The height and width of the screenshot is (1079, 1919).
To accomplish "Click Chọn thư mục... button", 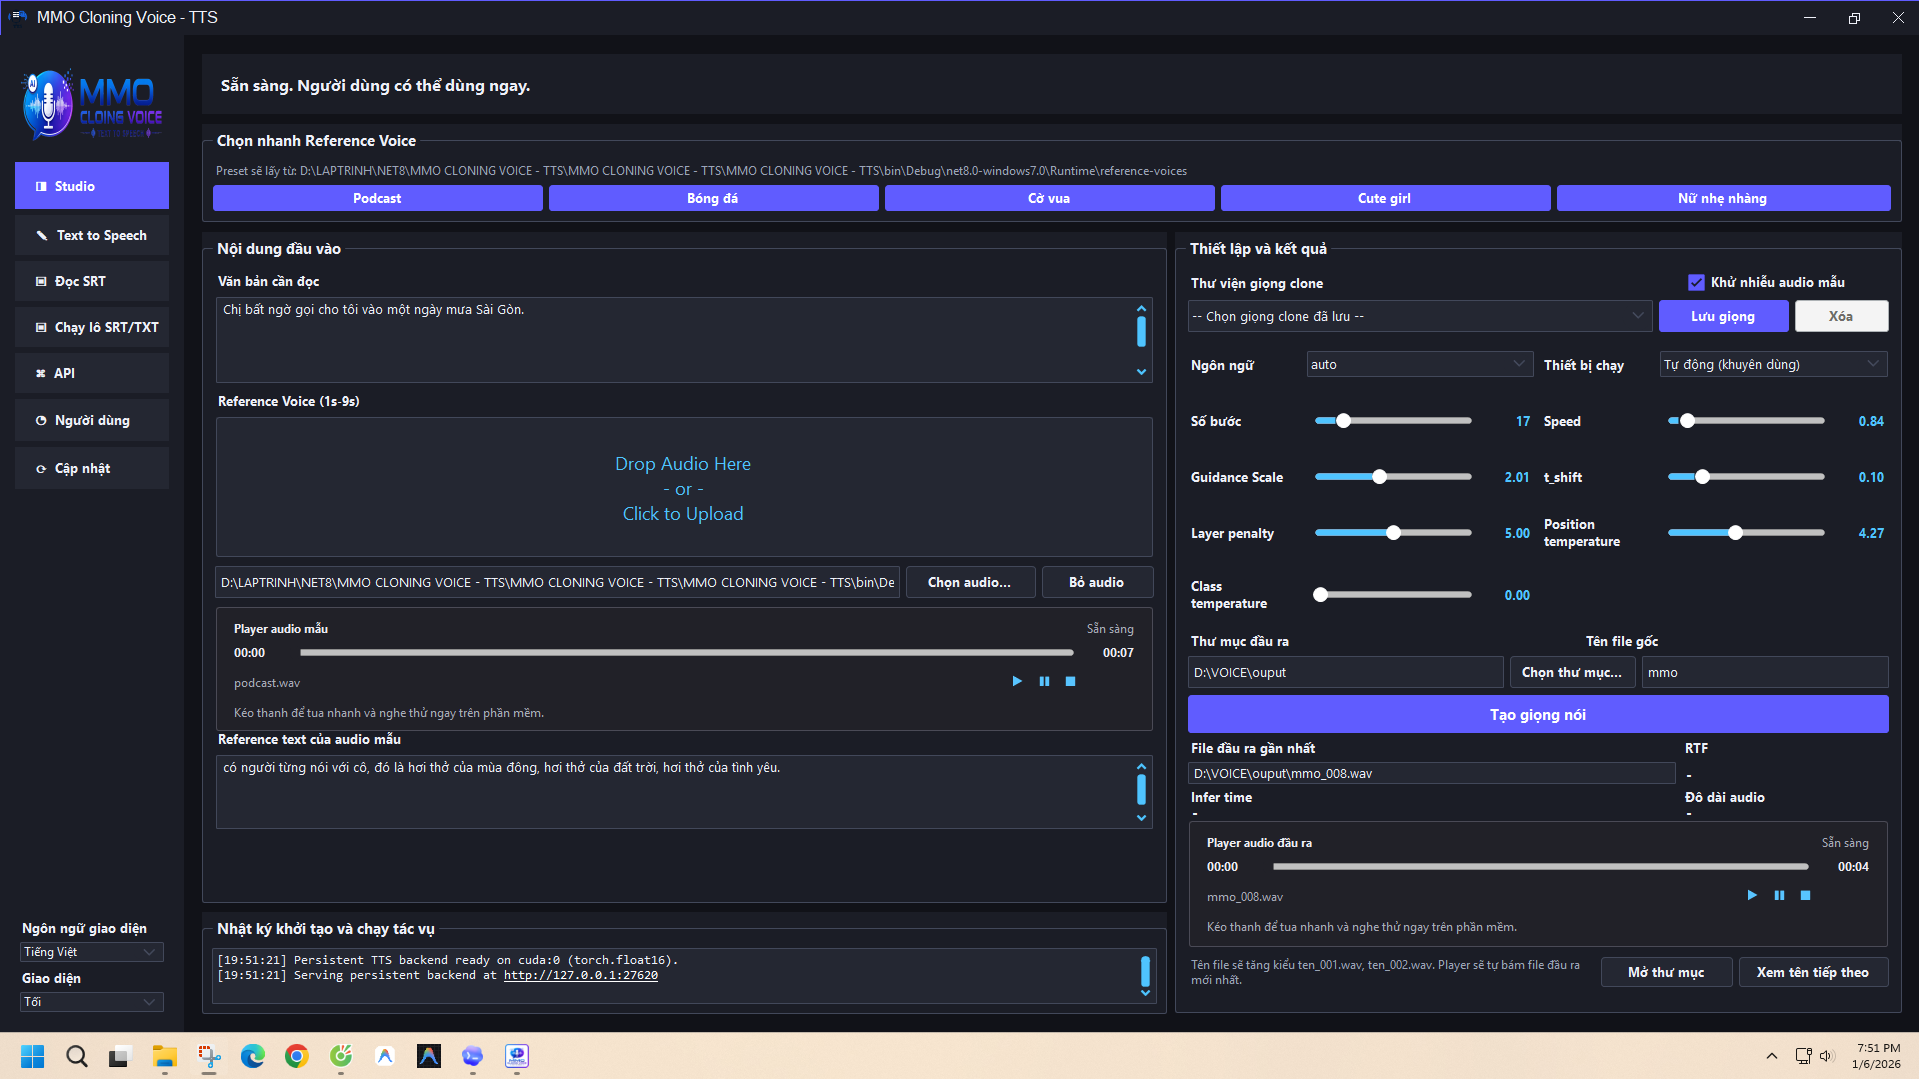I will tap(1572, 672).
